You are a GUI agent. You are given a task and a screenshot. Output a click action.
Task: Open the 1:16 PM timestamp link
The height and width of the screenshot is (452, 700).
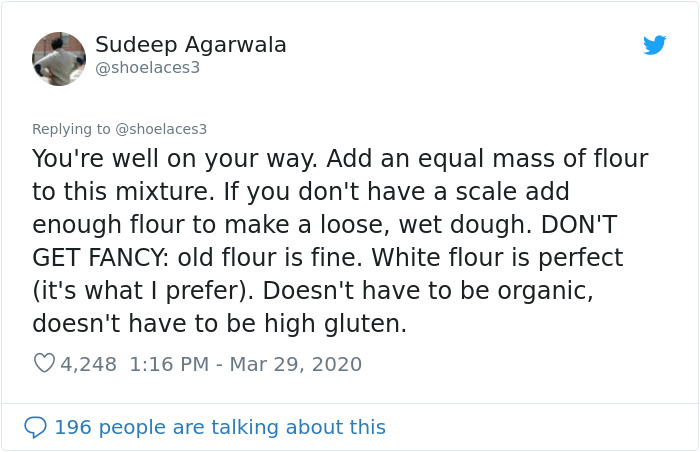(172, 364)
